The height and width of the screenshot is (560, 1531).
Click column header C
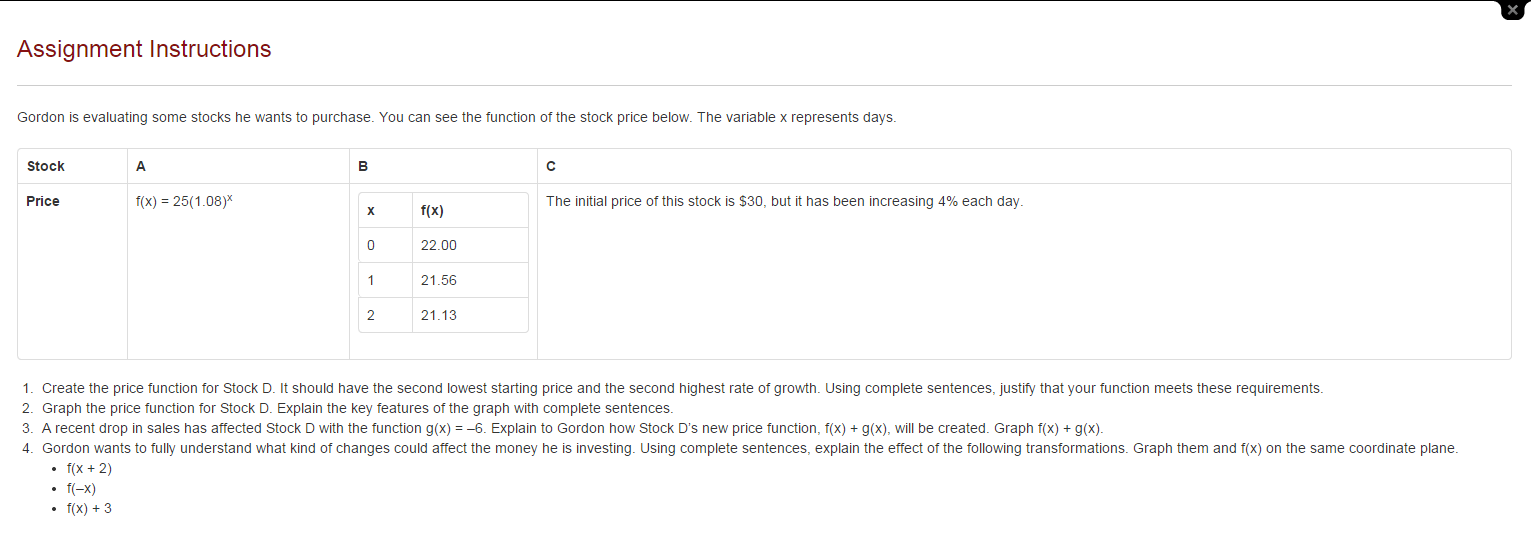pyautogui.click(x=551, y=166)
